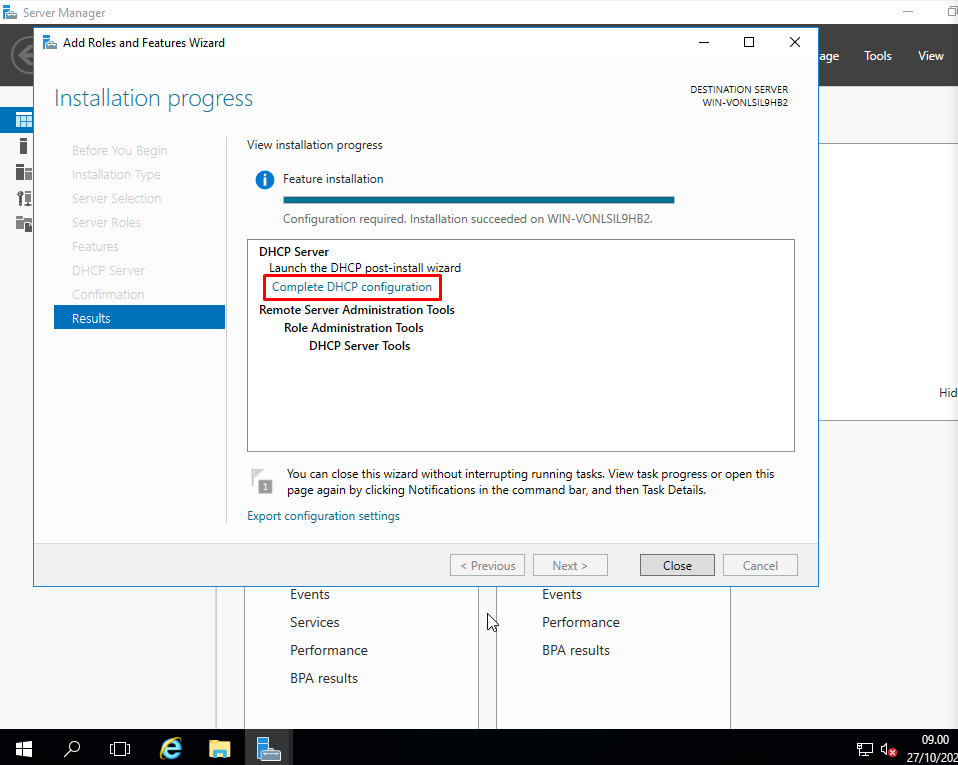Click Server Manager Dashboard sidebar icon

(x=23, y=120)
